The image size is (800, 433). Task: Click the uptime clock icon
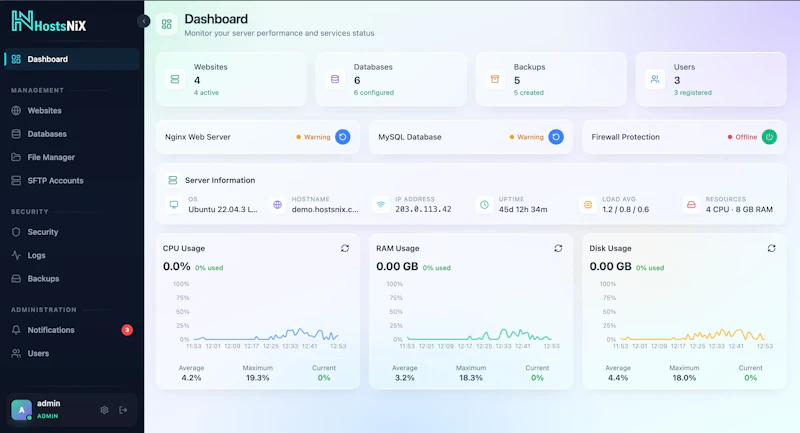pos(485,205)
